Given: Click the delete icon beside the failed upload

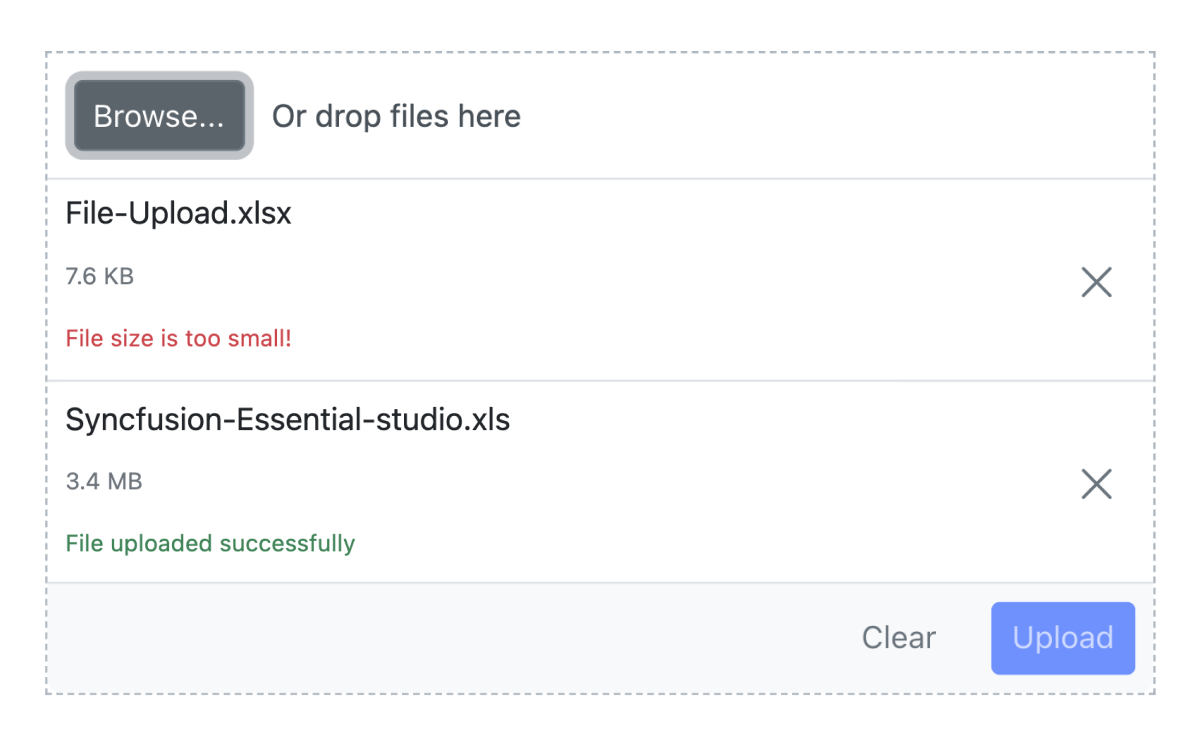Looking at the screenshot, I should (1096, 282).
